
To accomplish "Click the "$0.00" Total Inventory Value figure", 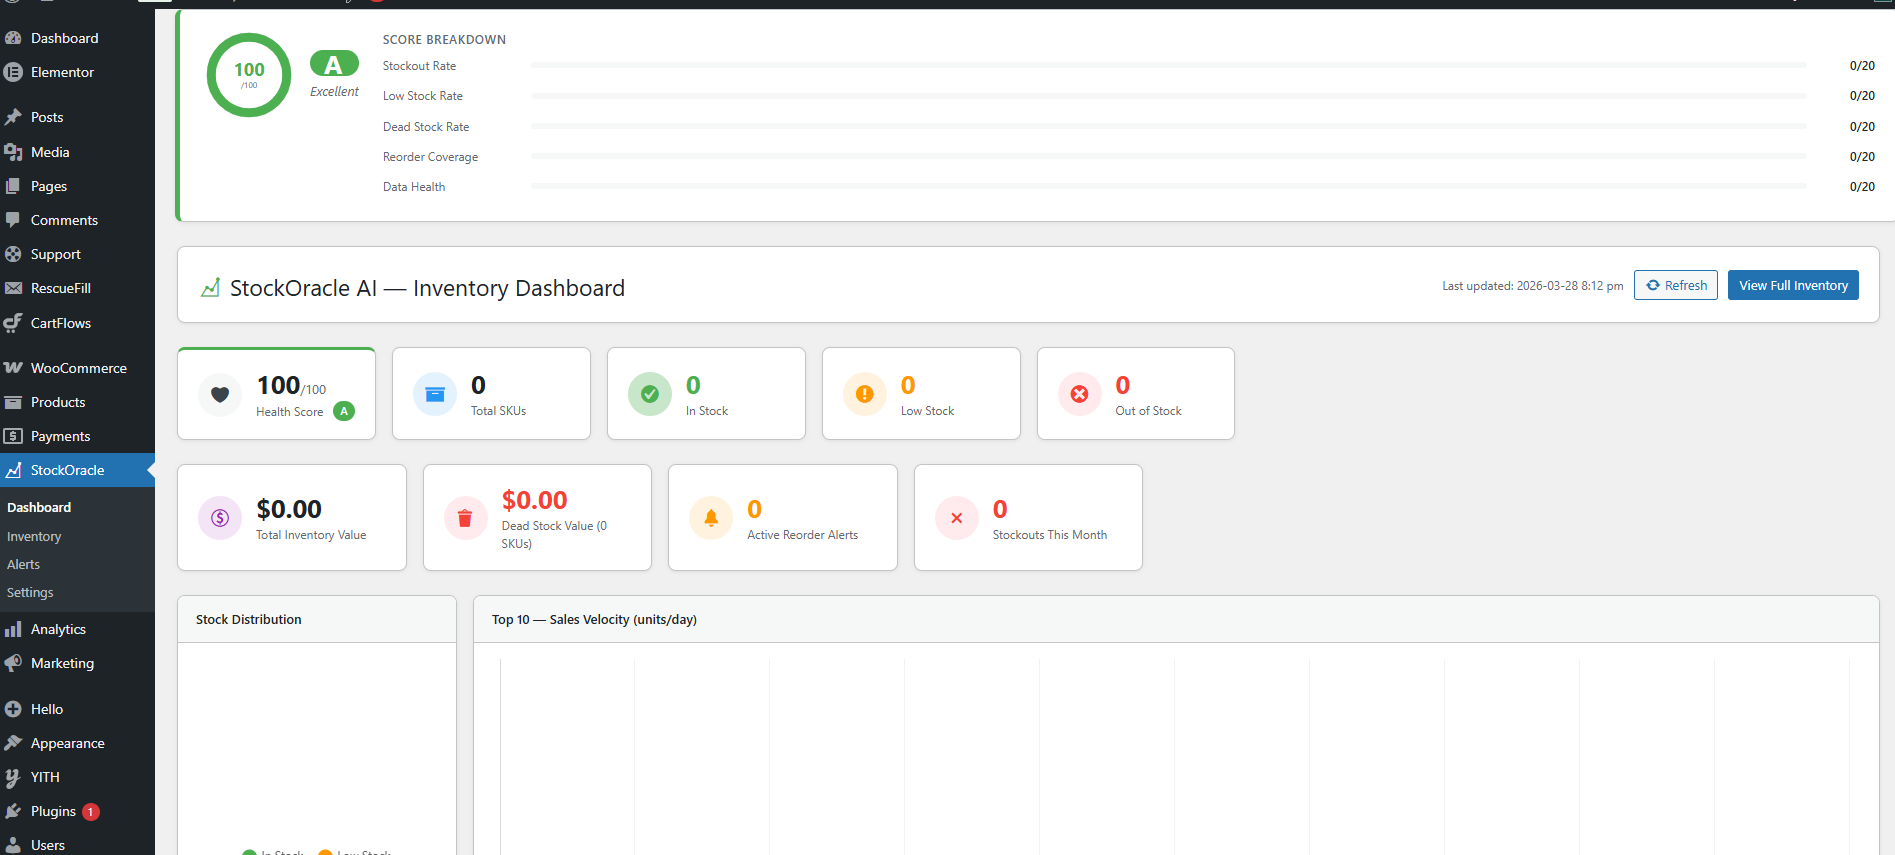I will pos(289,509).
